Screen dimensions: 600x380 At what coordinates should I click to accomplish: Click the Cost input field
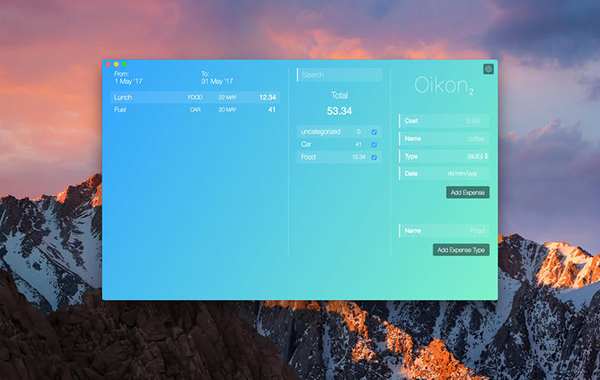tap(444, 121)
